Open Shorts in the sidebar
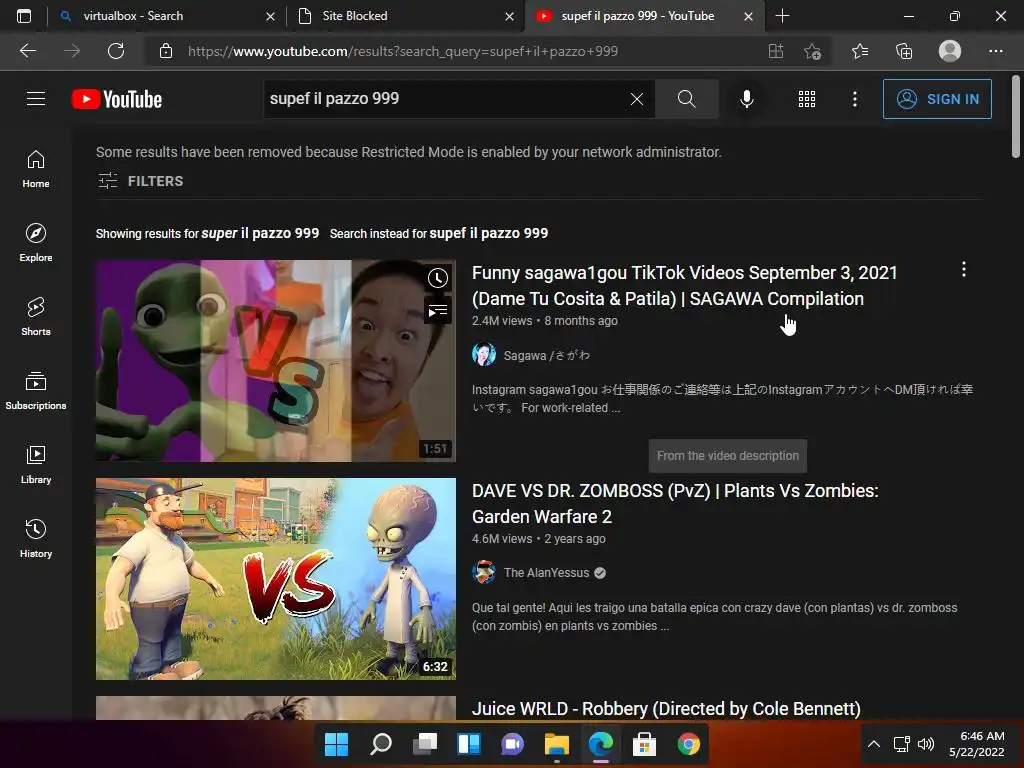 pos(36,317)
